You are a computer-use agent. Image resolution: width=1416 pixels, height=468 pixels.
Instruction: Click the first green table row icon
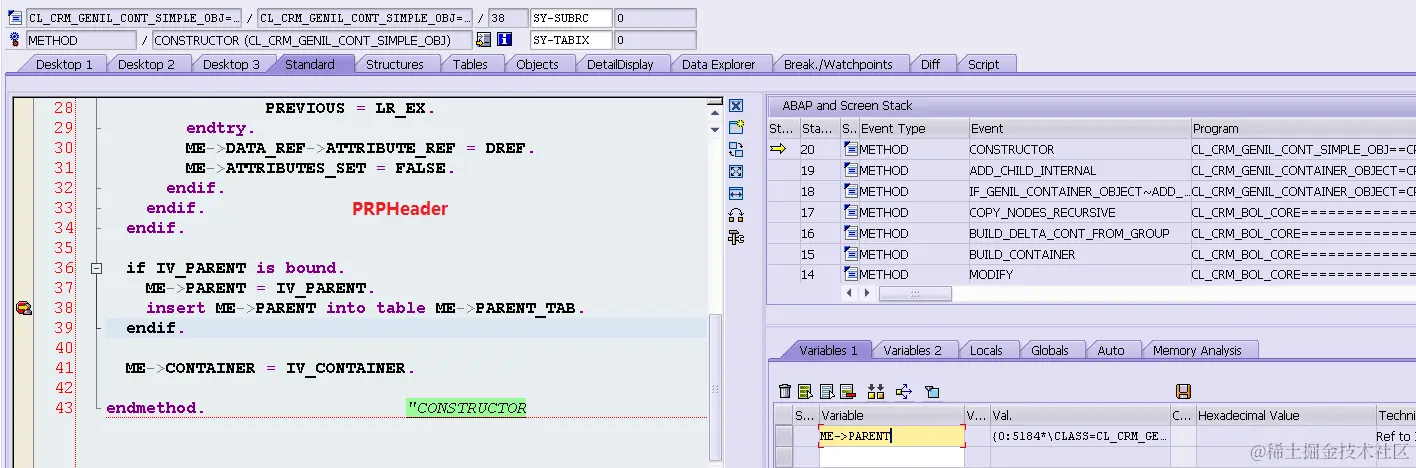(x=804, y=391)
